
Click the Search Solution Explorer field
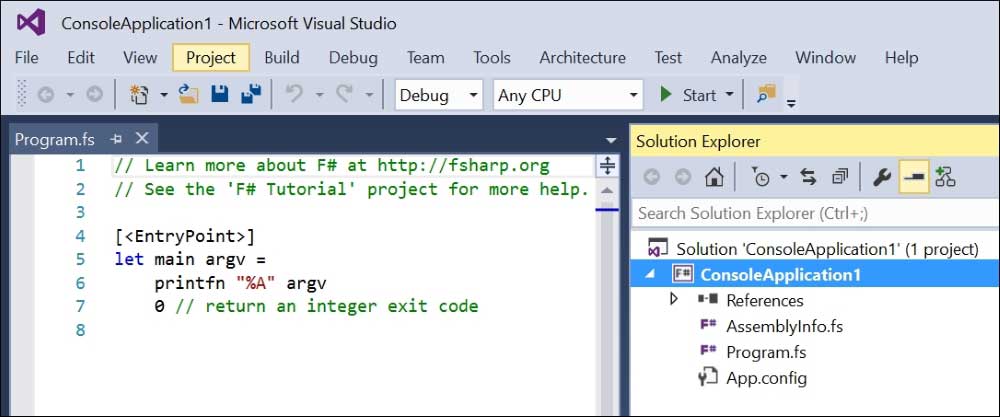(815, 212)
